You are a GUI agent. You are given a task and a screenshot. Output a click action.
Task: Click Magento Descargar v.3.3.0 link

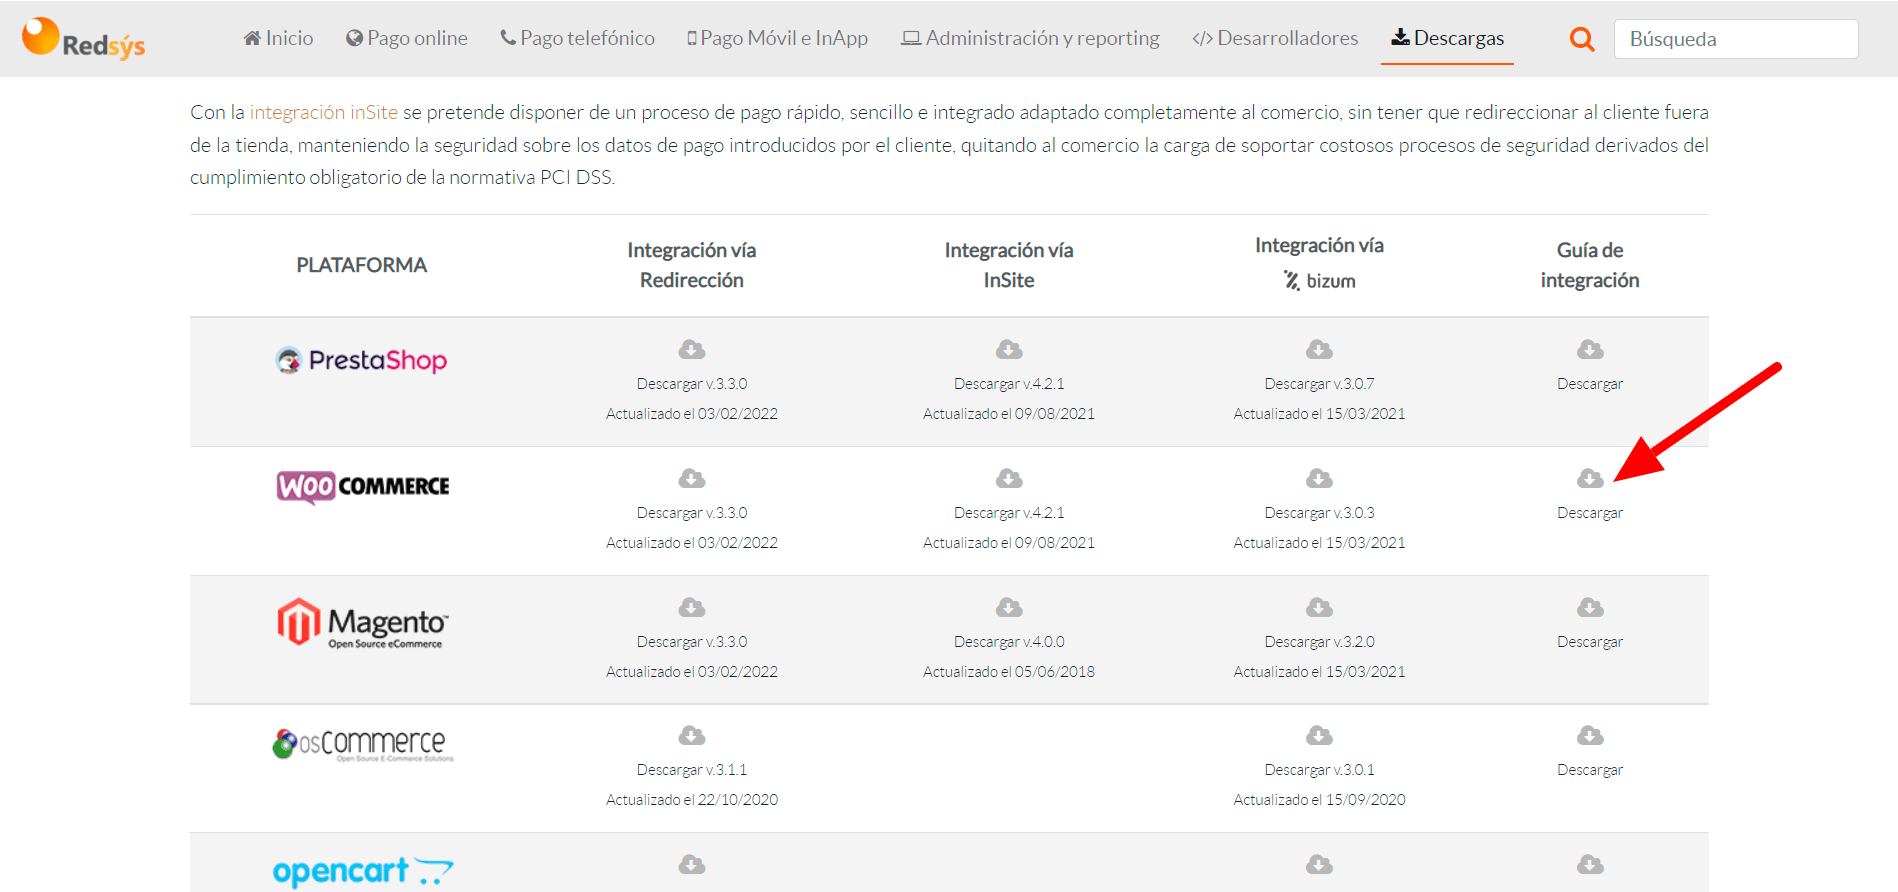click(692, 642)
